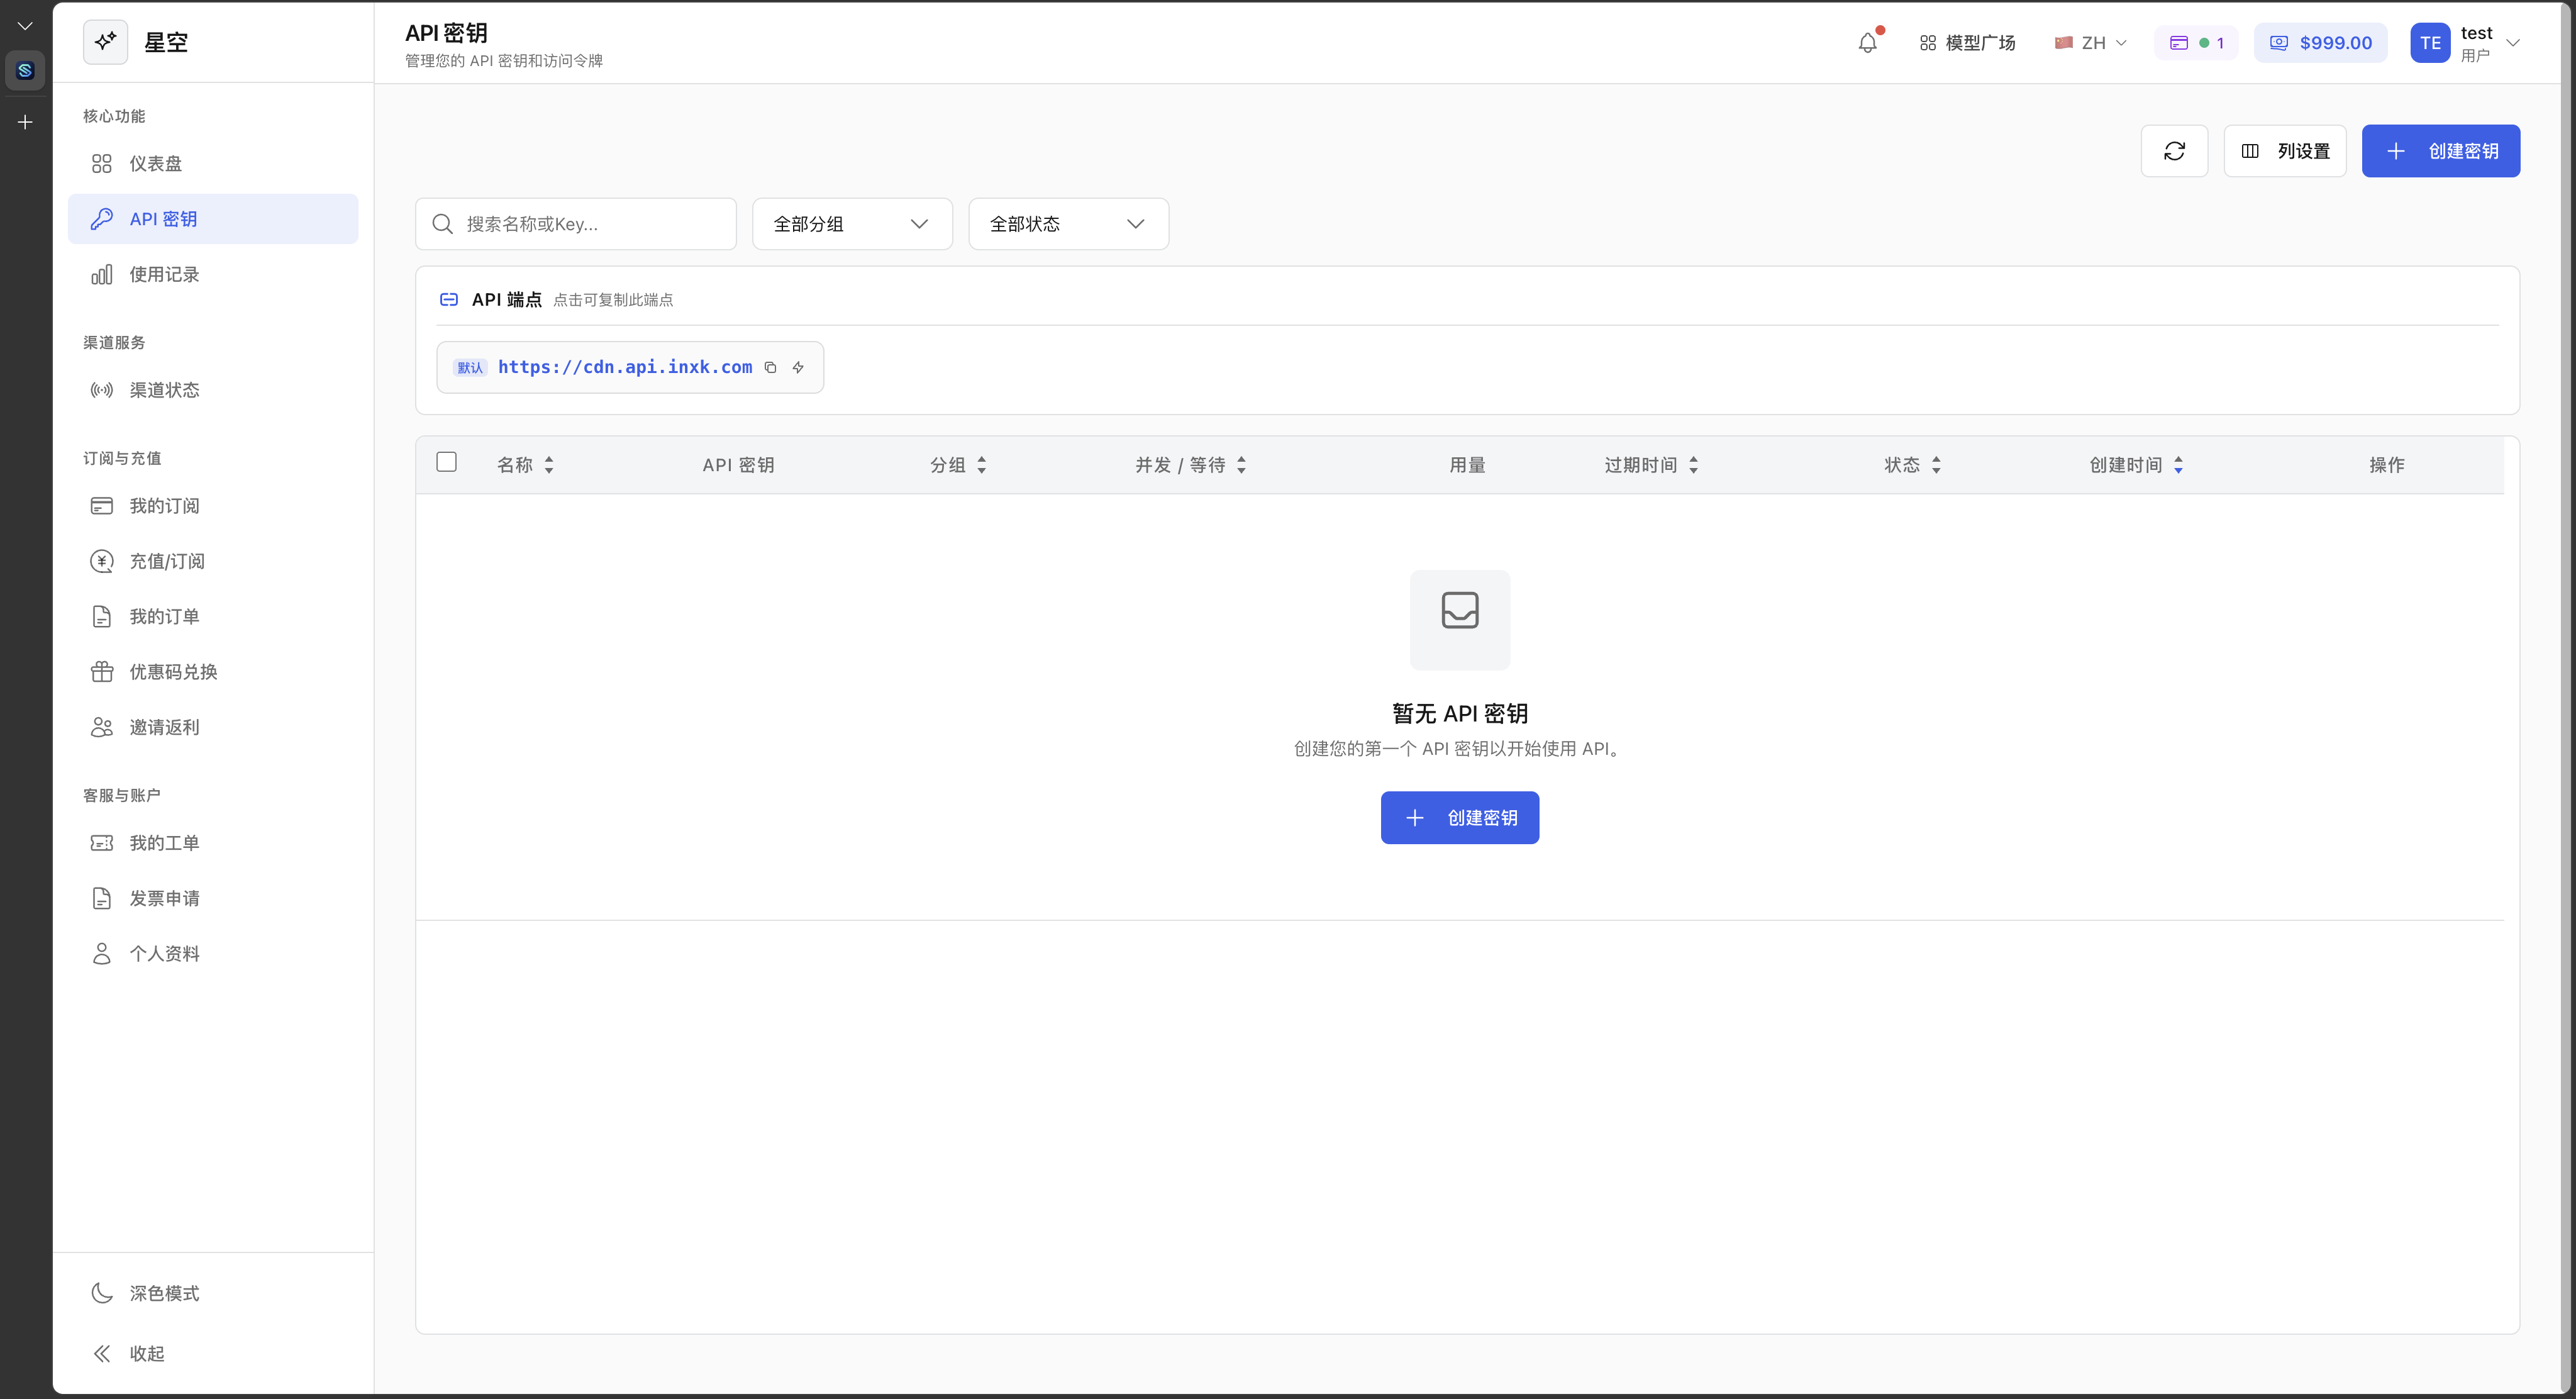Expand the top-left chevron in strip
This screenshot has width=2576, height=1399.
click(x=25, y=26)
